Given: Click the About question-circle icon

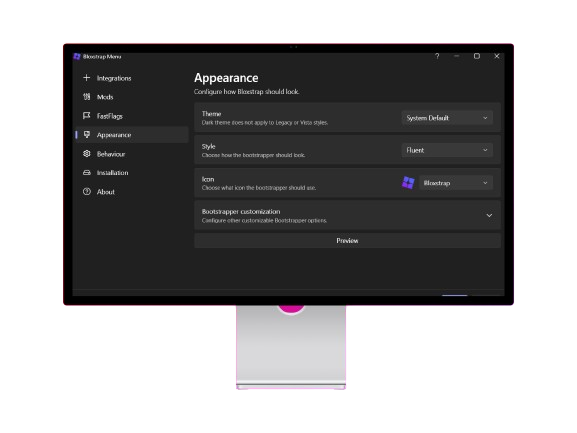Looking at the screenshot, I should click(x=86, y=191).
